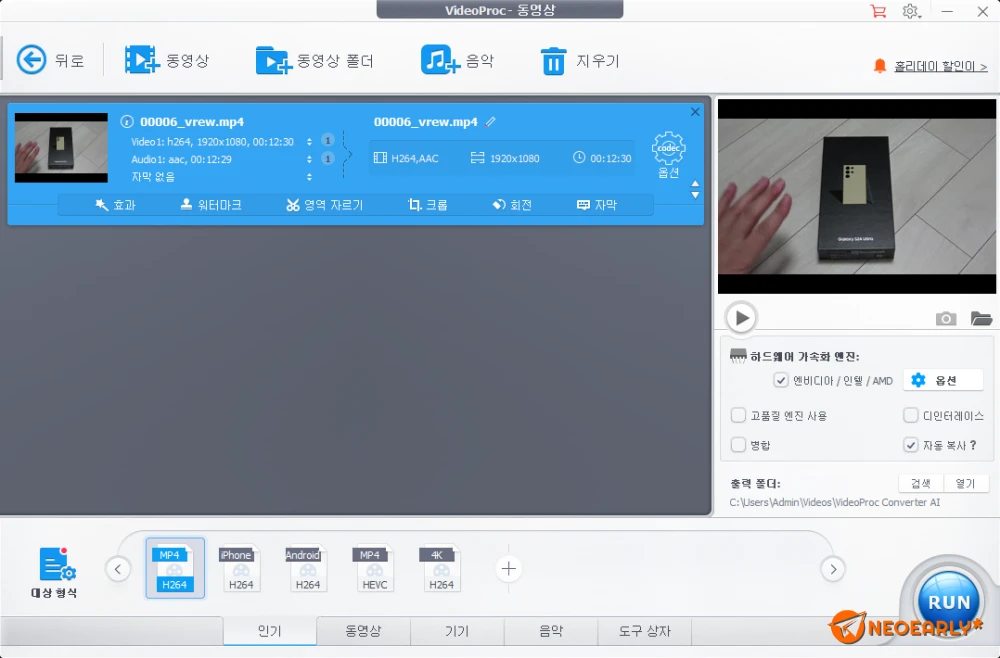Add a new format with plus icon
The height and width of the screenshot is (658, 1000).
point(508,568)
